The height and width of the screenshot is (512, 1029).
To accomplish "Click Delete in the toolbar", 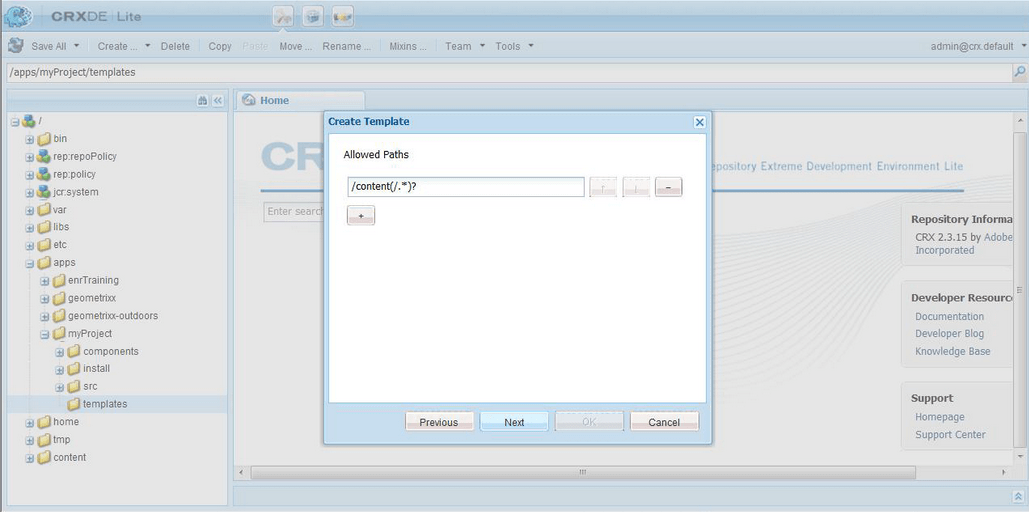I will (x=175, y=46).
